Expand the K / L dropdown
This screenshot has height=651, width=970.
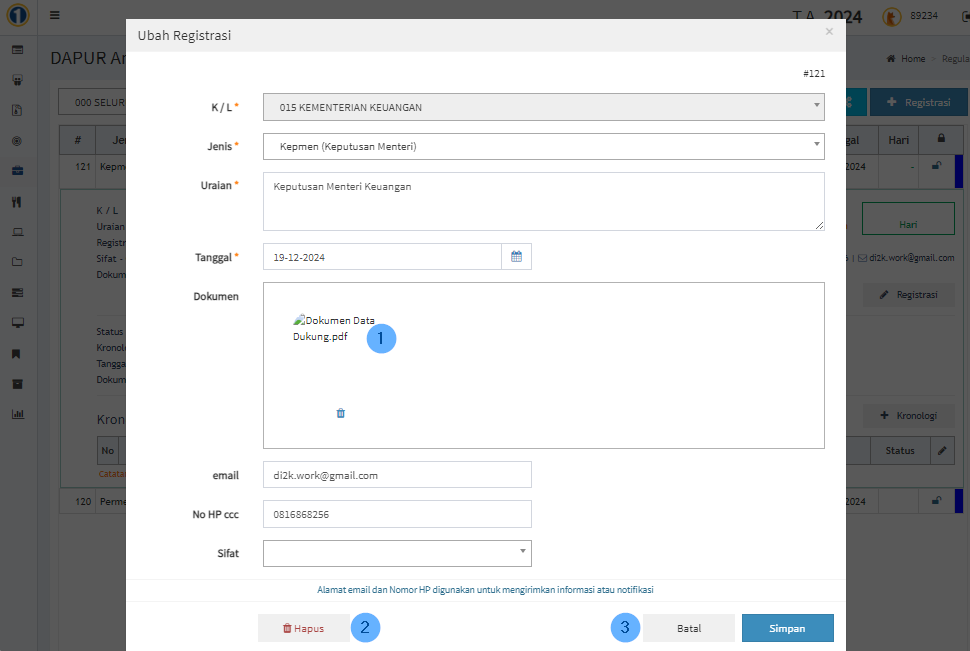(543, 107)
